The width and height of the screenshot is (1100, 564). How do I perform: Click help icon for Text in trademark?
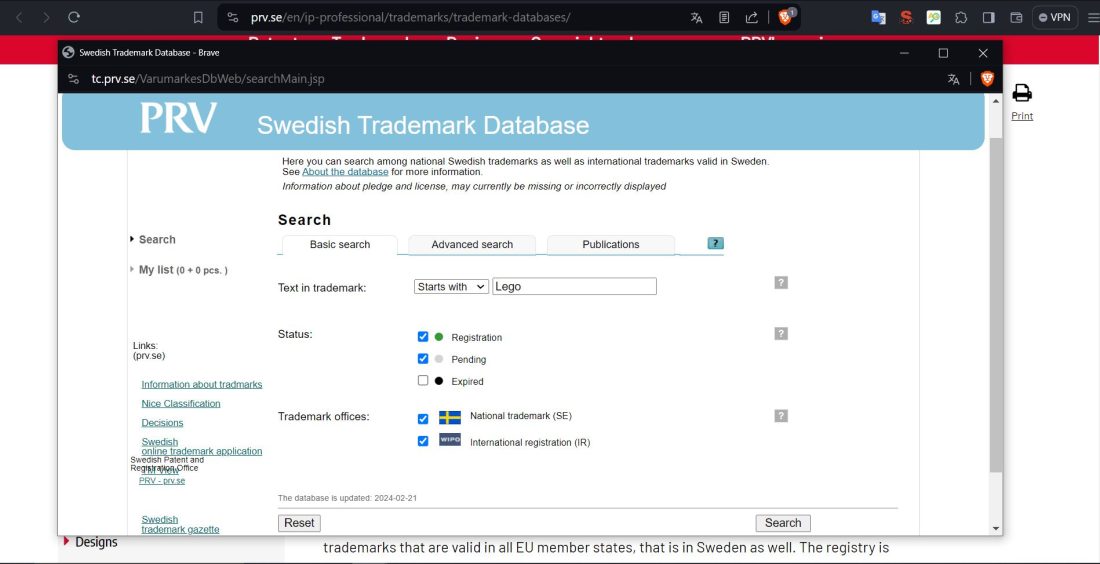coord(781,283)
